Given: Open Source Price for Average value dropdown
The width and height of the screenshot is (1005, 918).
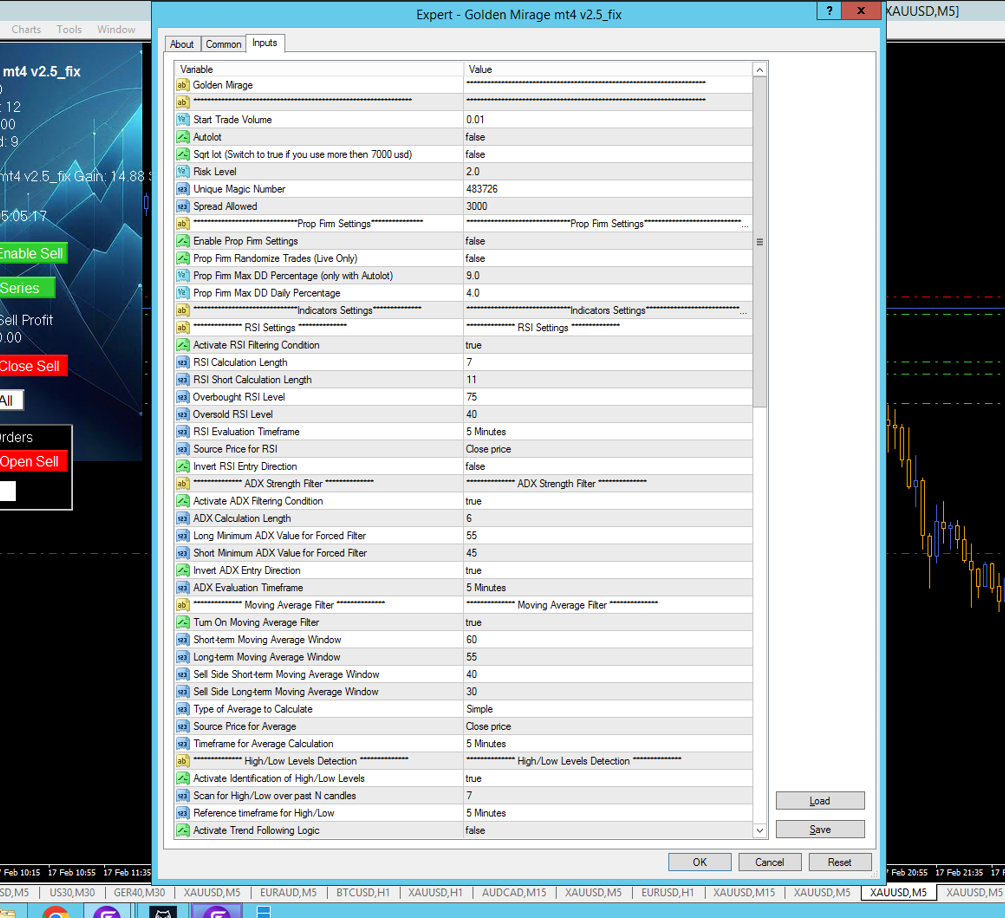Looking at the screenshot, I should 608,726.
